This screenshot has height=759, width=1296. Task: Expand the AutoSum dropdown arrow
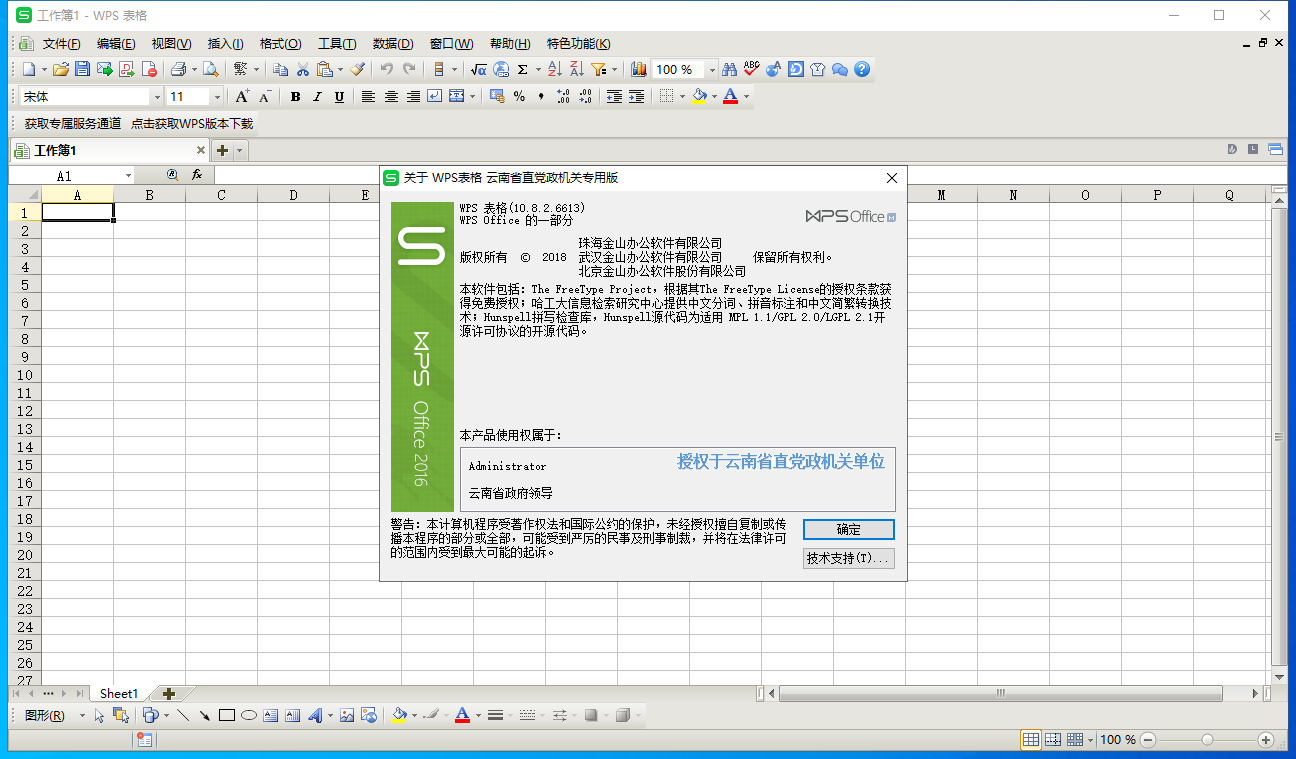click(537, 70)
